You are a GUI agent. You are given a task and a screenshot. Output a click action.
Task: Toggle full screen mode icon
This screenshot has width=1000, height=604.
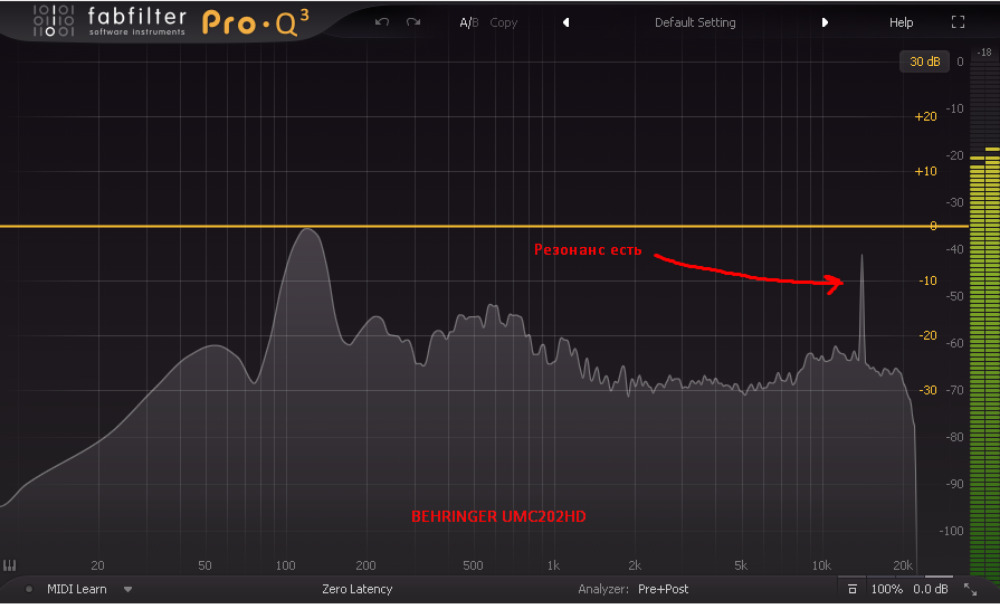[958, 22]
